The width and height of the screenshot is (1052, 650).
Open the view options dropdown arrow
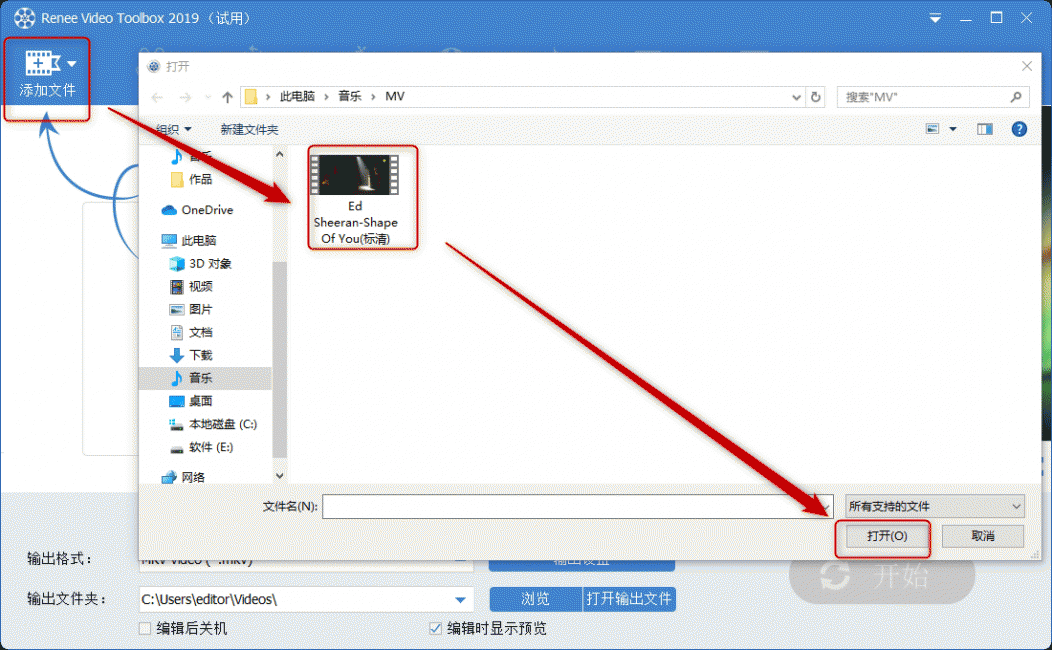coord(953,129)
